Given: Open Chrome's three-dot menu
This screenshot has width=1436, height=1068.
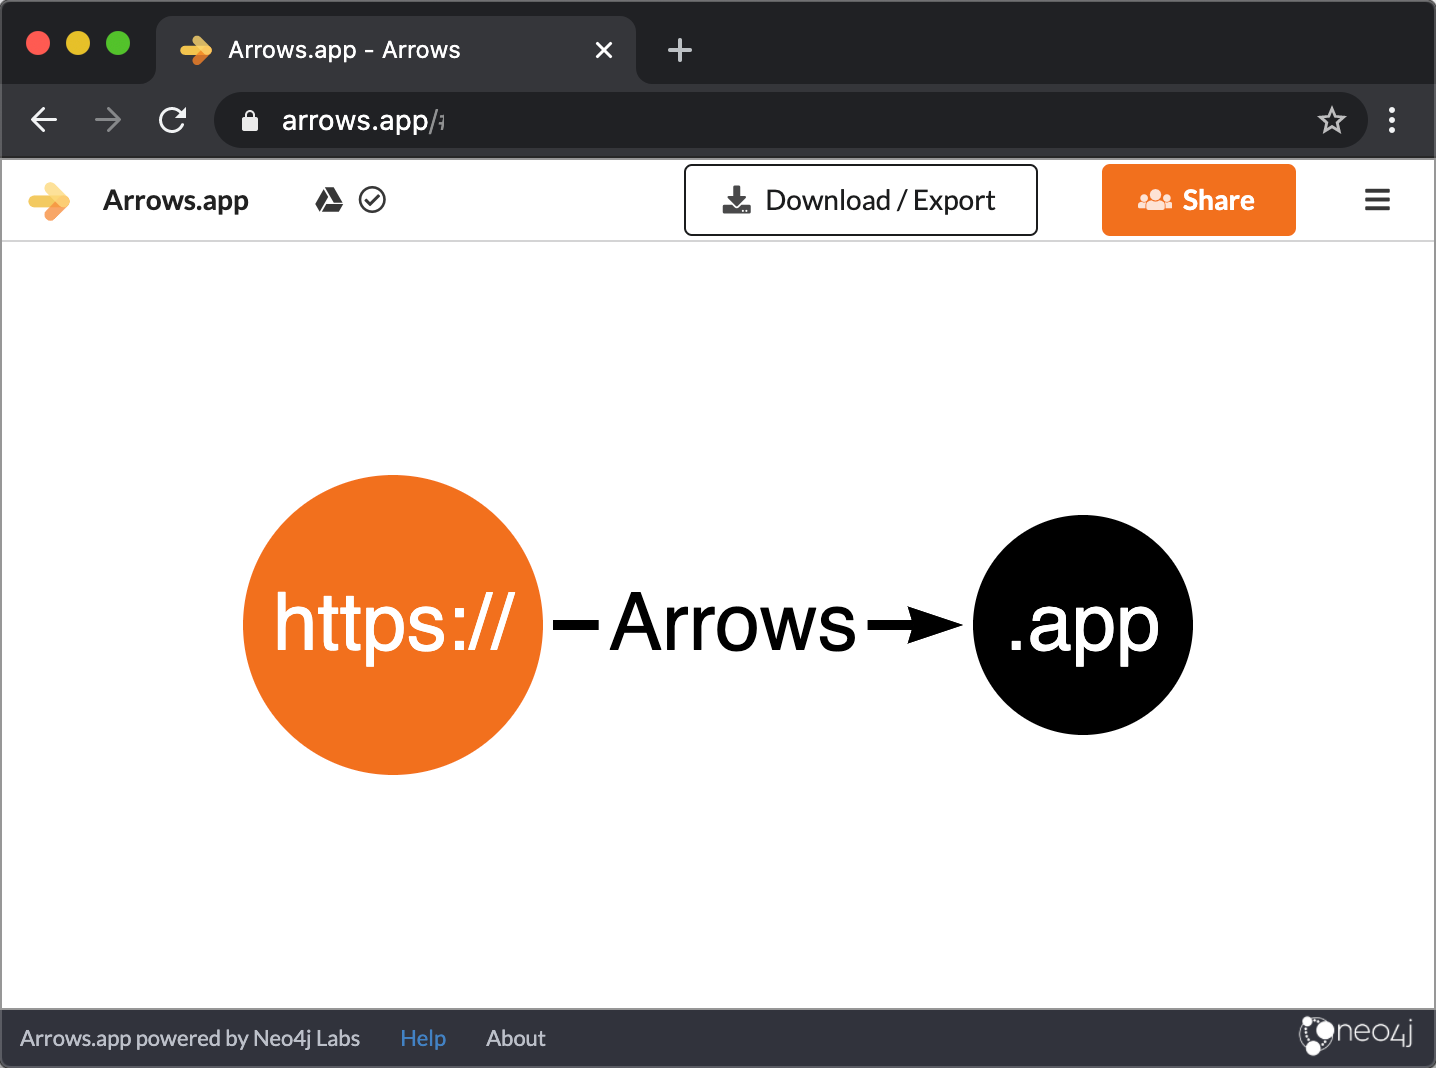Looking at the screenshot, I should [x=1392, y=120].
